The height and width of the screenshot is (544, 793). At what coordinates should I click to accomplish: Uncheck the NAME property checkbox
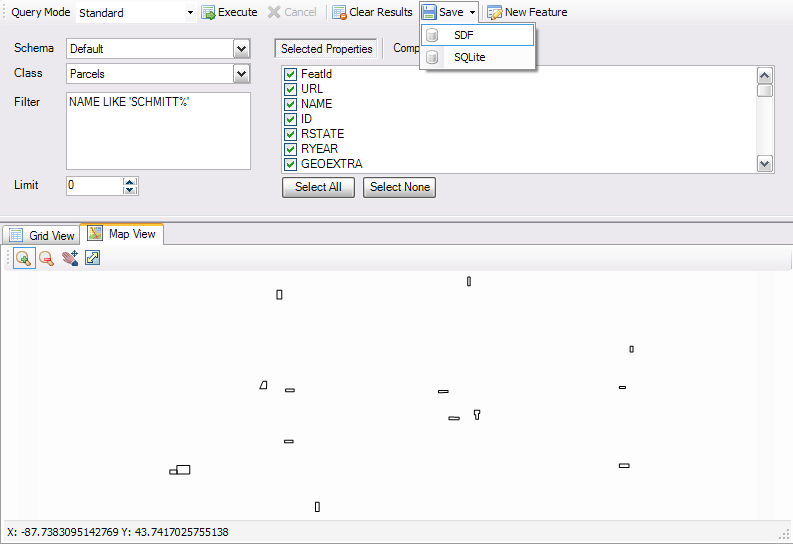(x=290, y=104)
